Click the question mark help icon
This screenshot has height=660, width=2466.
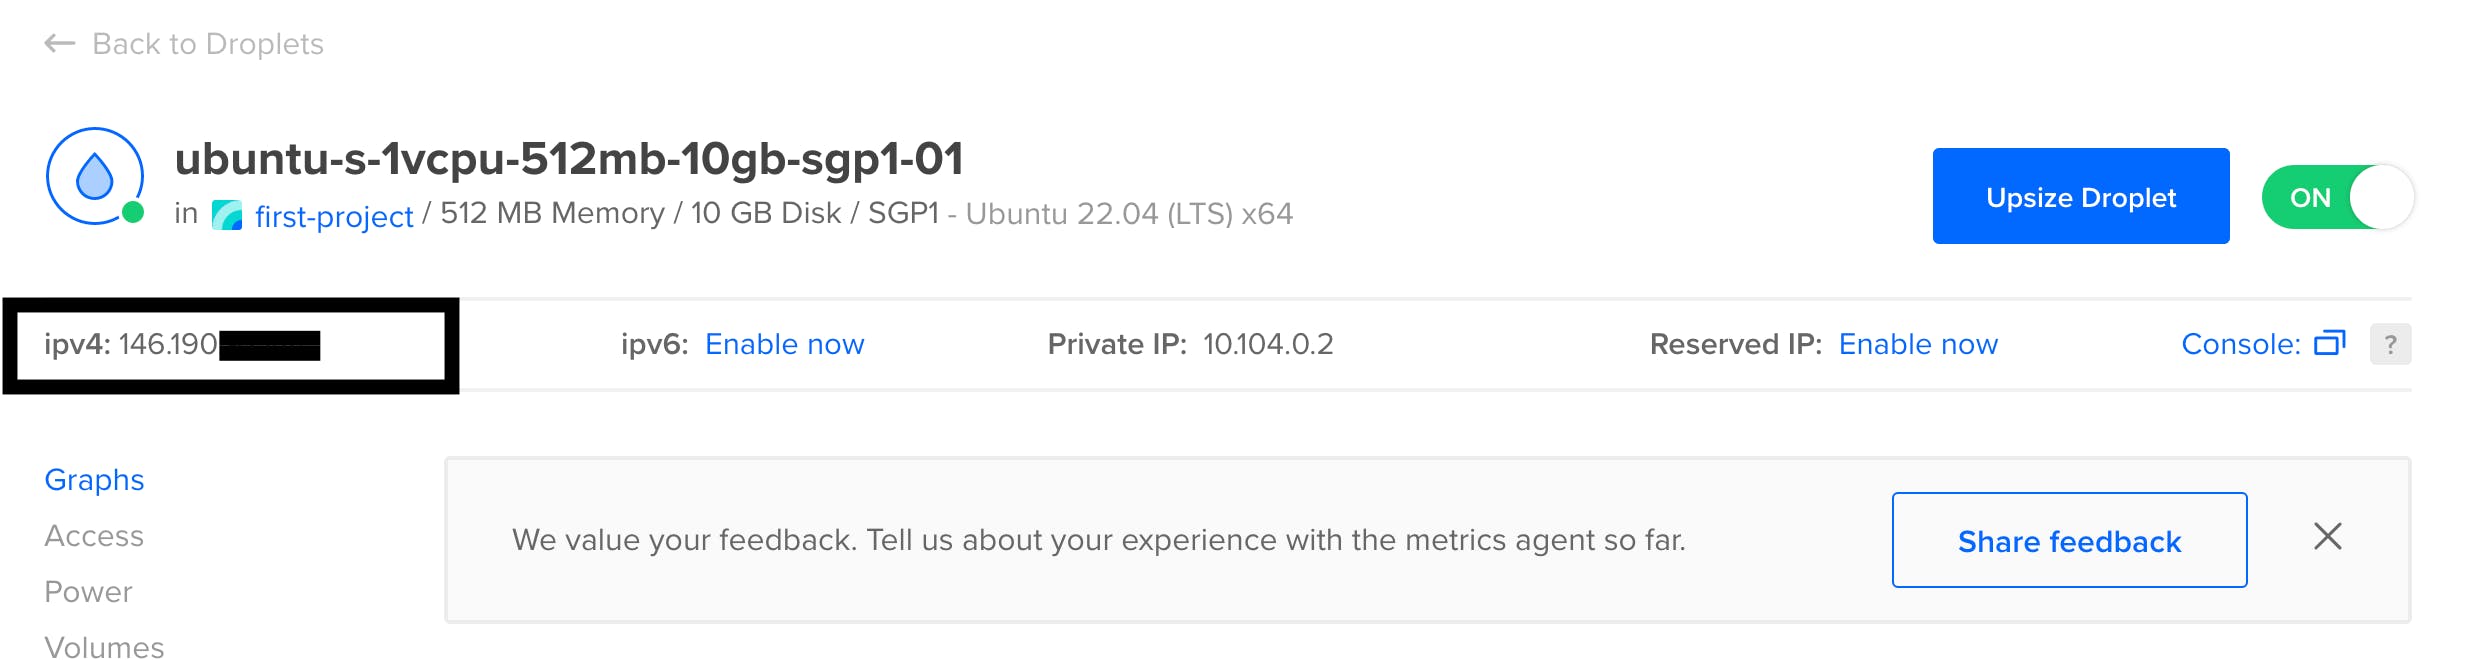pyautogui.click(x=2389, y=344)
